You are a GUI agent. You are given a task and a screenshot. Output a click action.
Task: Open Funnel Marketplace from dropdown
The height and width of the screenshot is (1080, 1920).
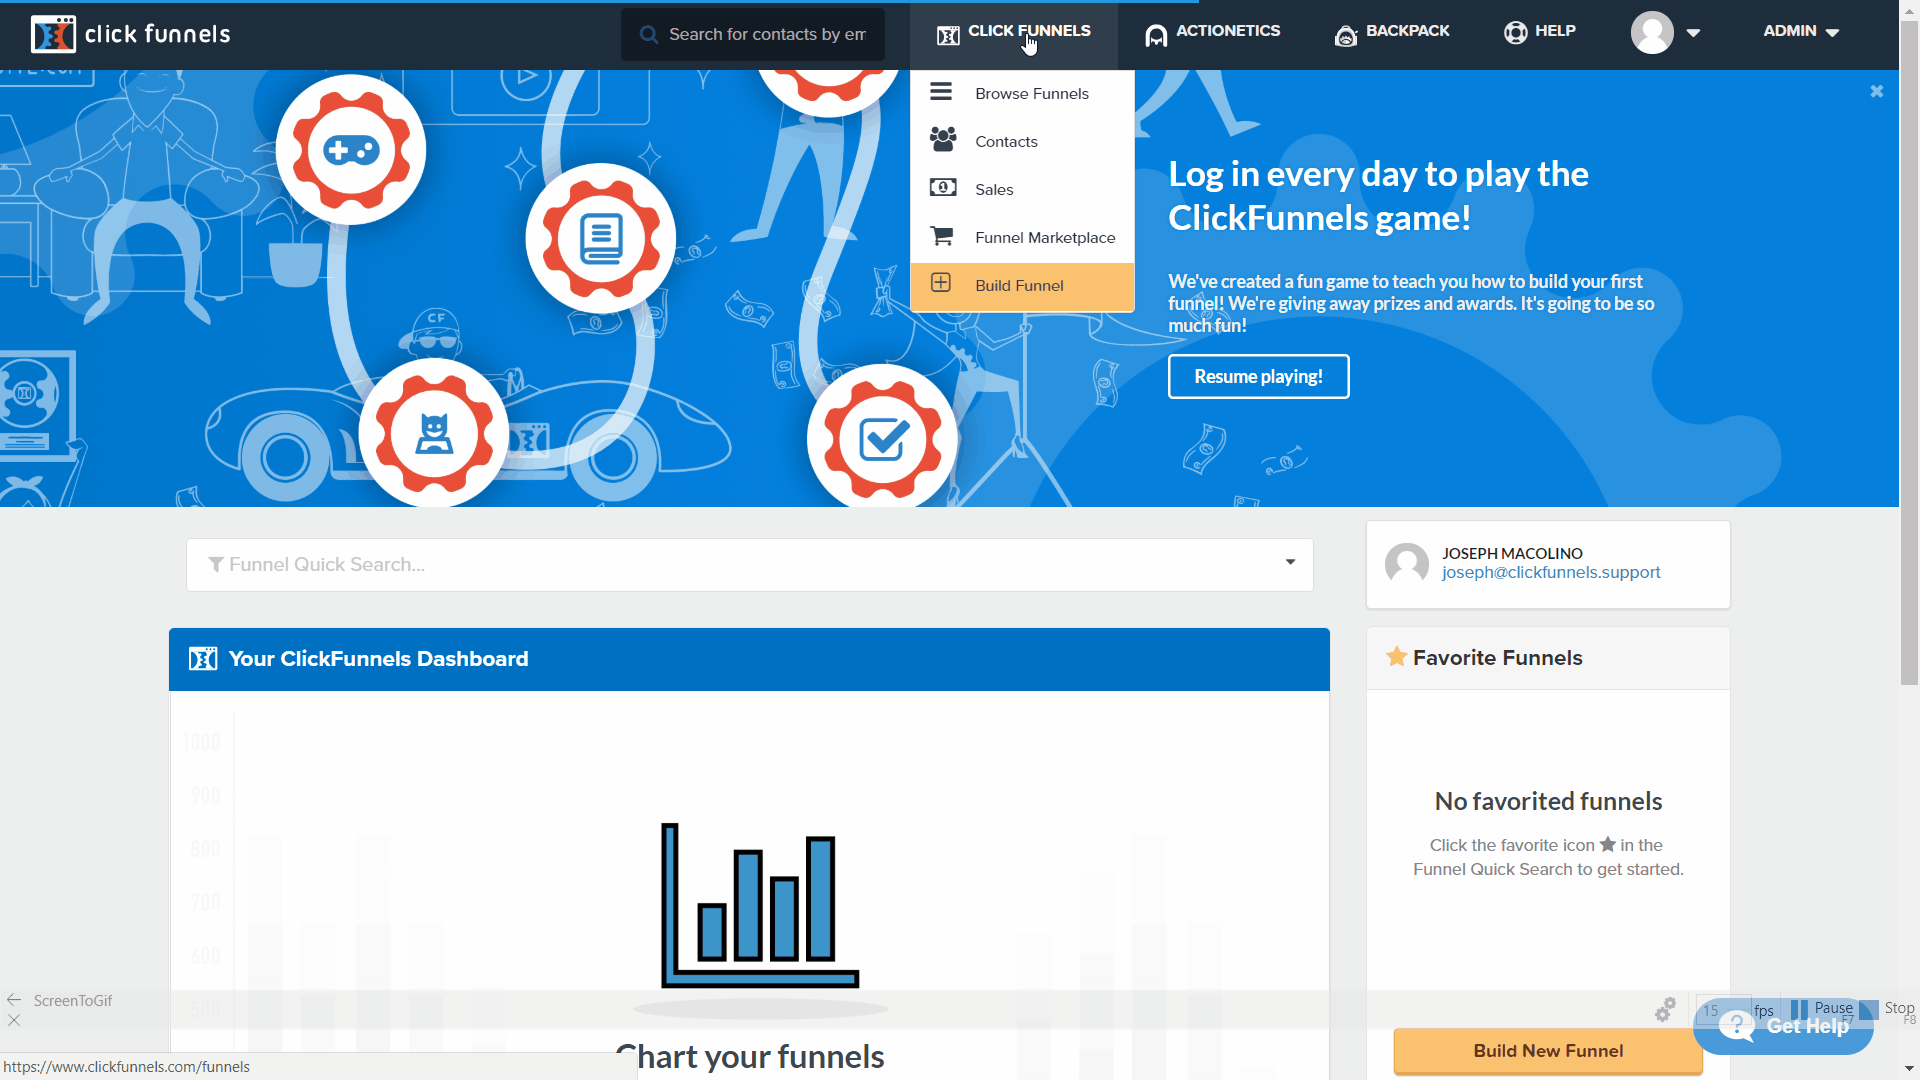tap(1044, 238)
